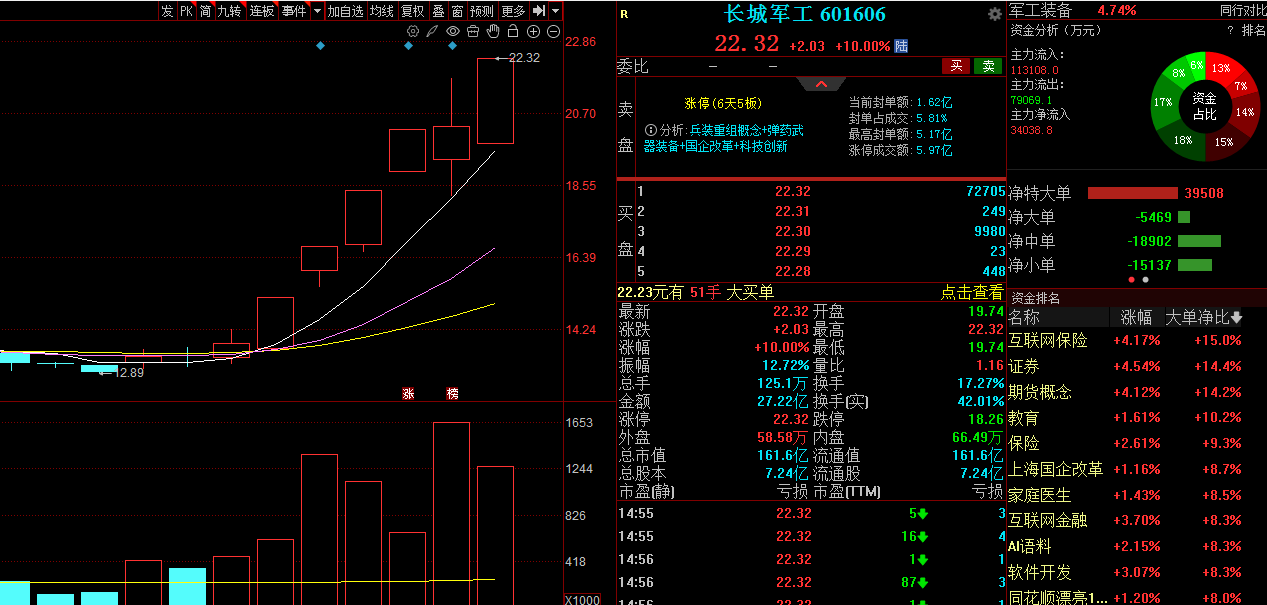Screen dimensions: 1267x605
Task: Toggle the eye visibility icon on chart
Action: (x=453, y=32)
